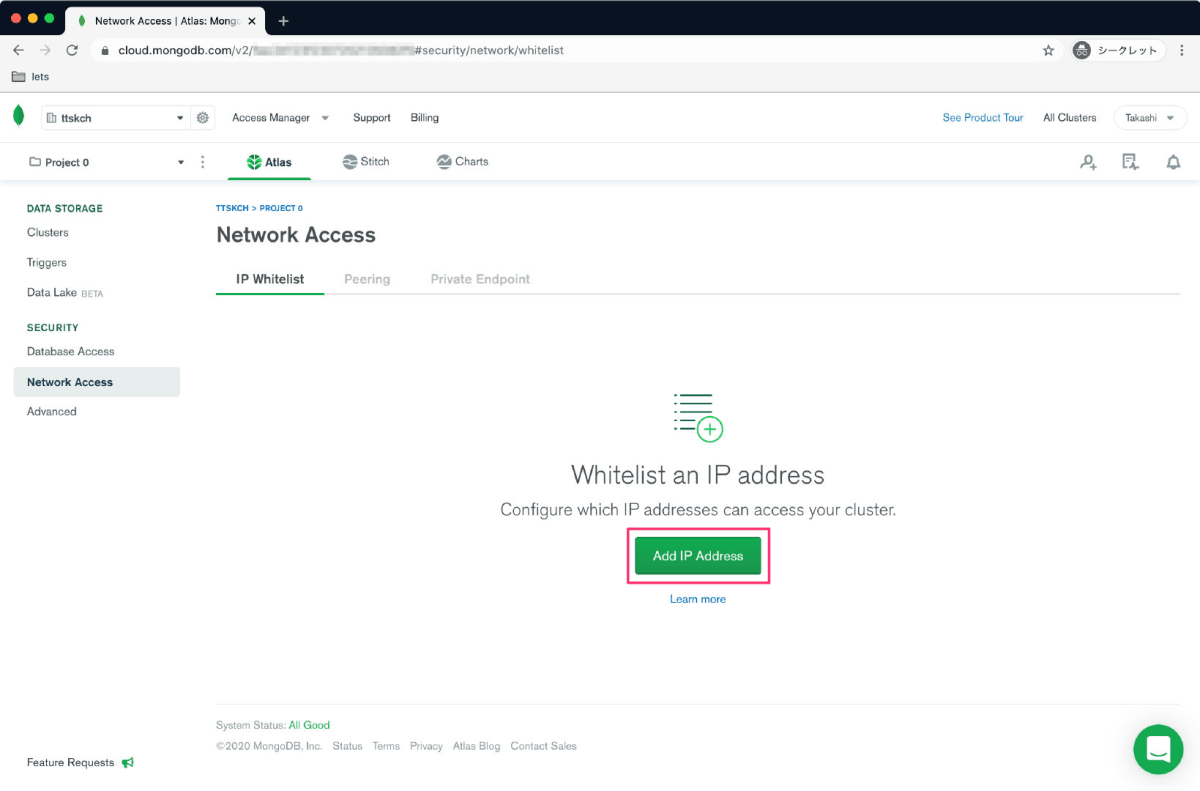
Task: Open the Atlas Blog footer link
Action: click(x=476, y=746)
